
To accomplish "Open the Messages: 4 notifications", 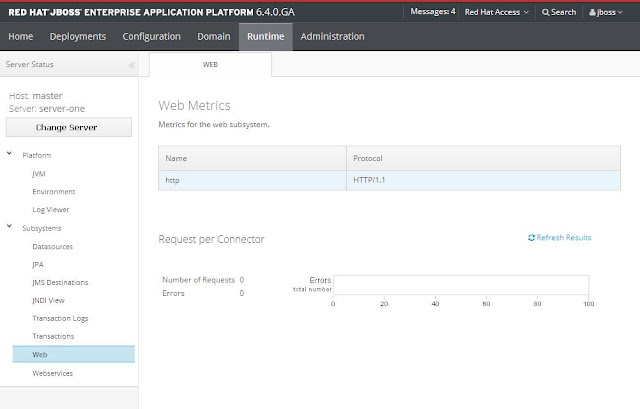I will pyautogui.click(x=433, y=12).
